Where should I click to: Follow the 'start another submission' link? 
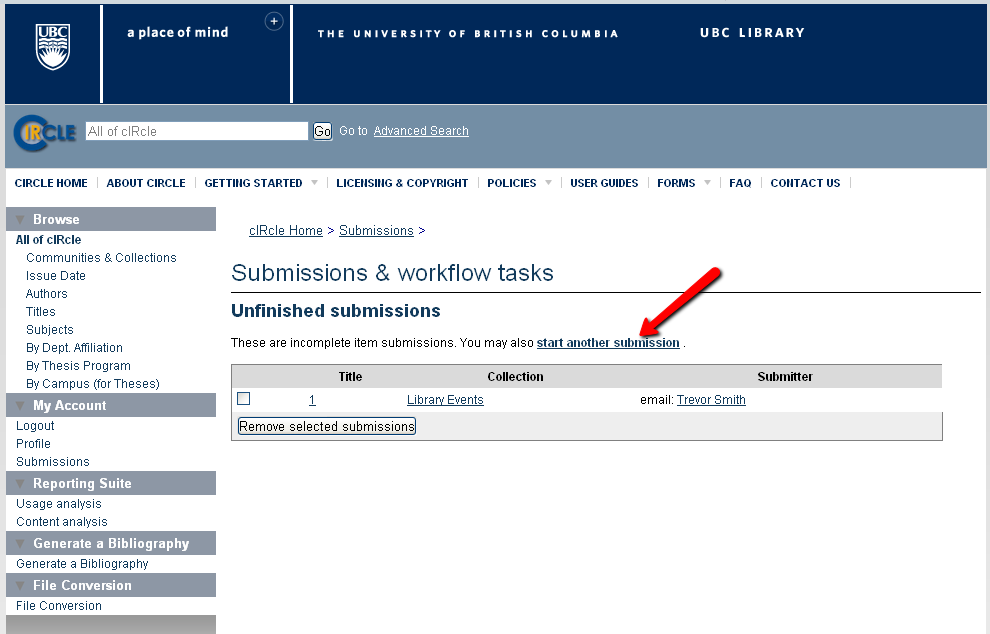(608, 343)
